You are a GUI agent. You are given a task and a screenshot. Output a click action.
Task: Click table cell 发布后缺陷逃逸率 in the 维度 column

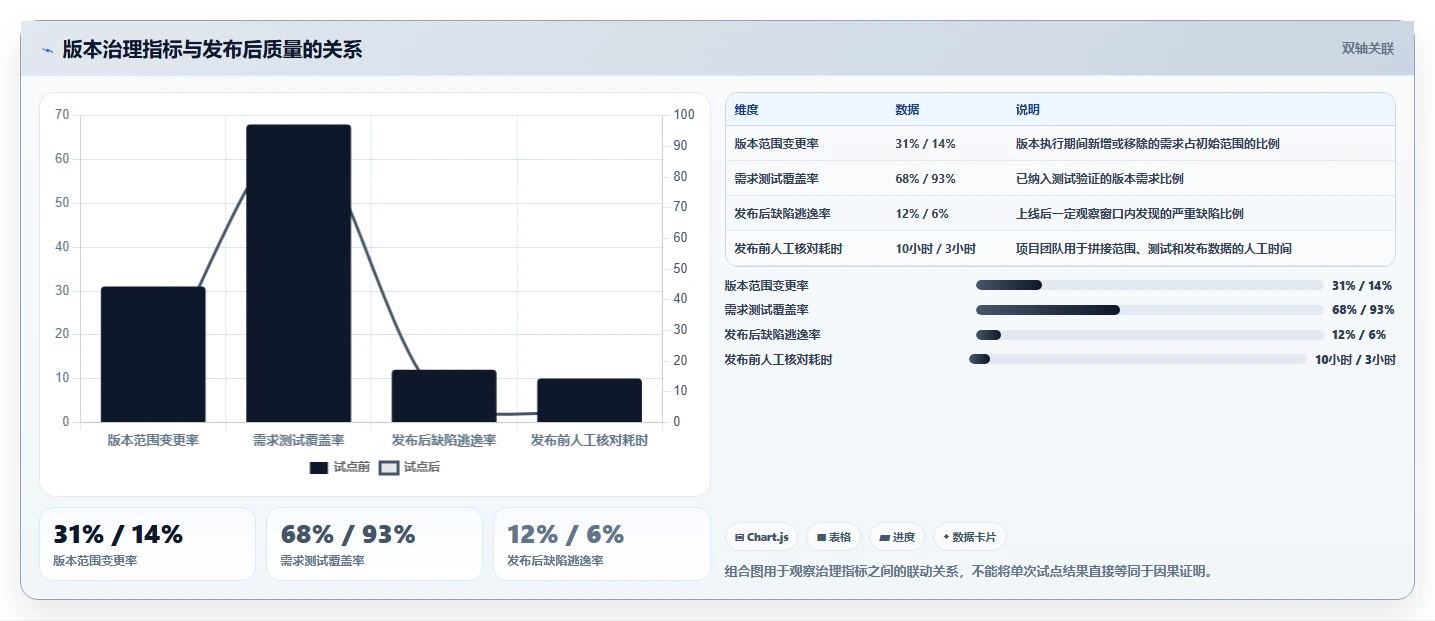782,214
